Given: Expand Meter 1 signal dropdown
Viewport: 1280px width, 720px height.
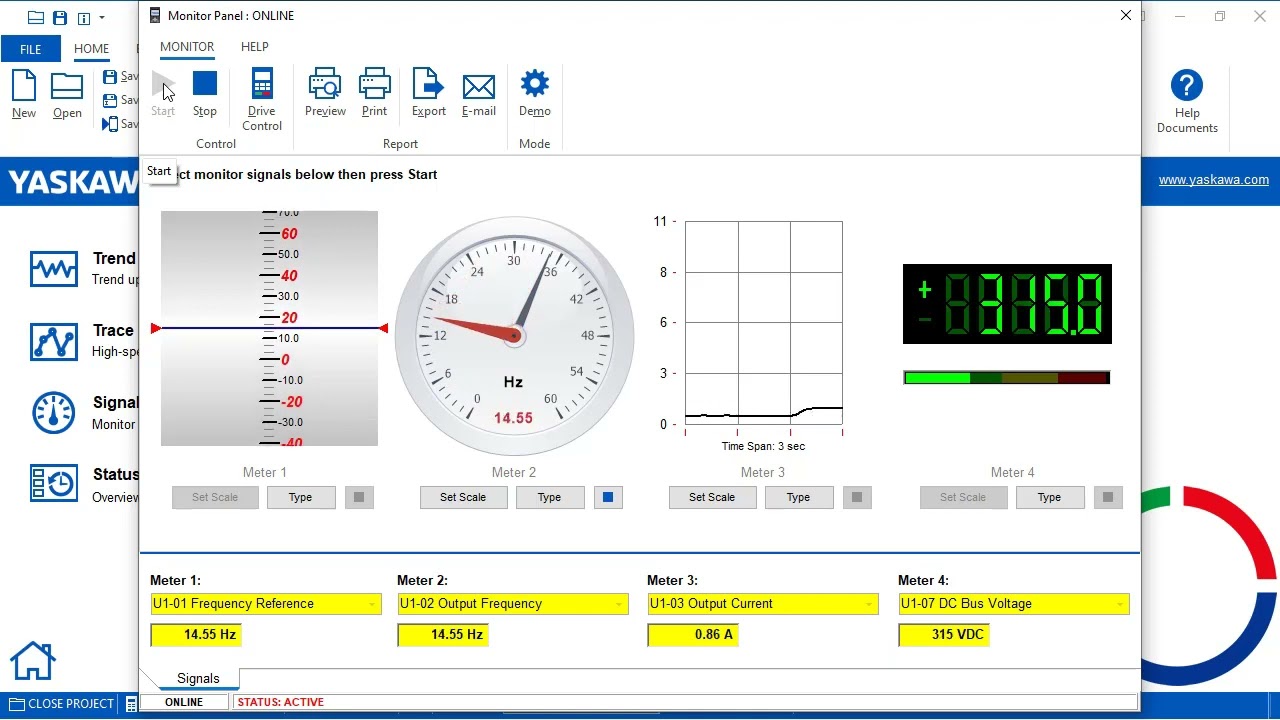Looking at the screenshot, I should coord(372,604).
